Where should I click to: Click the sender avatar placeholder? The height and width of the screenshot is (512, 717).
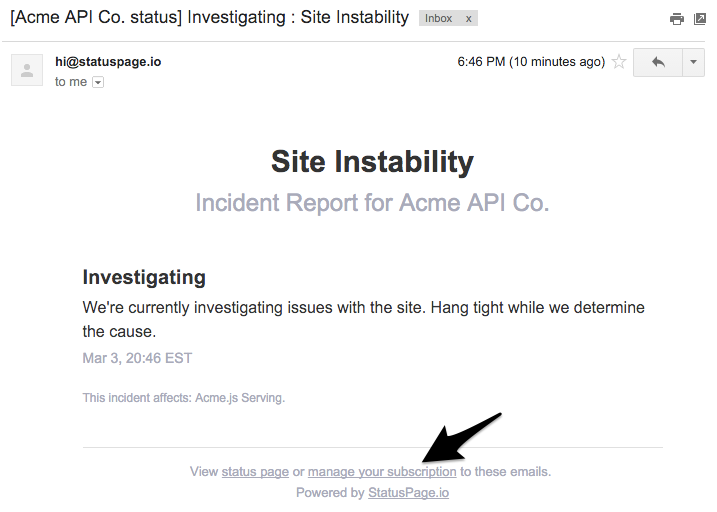coord(27,70)
